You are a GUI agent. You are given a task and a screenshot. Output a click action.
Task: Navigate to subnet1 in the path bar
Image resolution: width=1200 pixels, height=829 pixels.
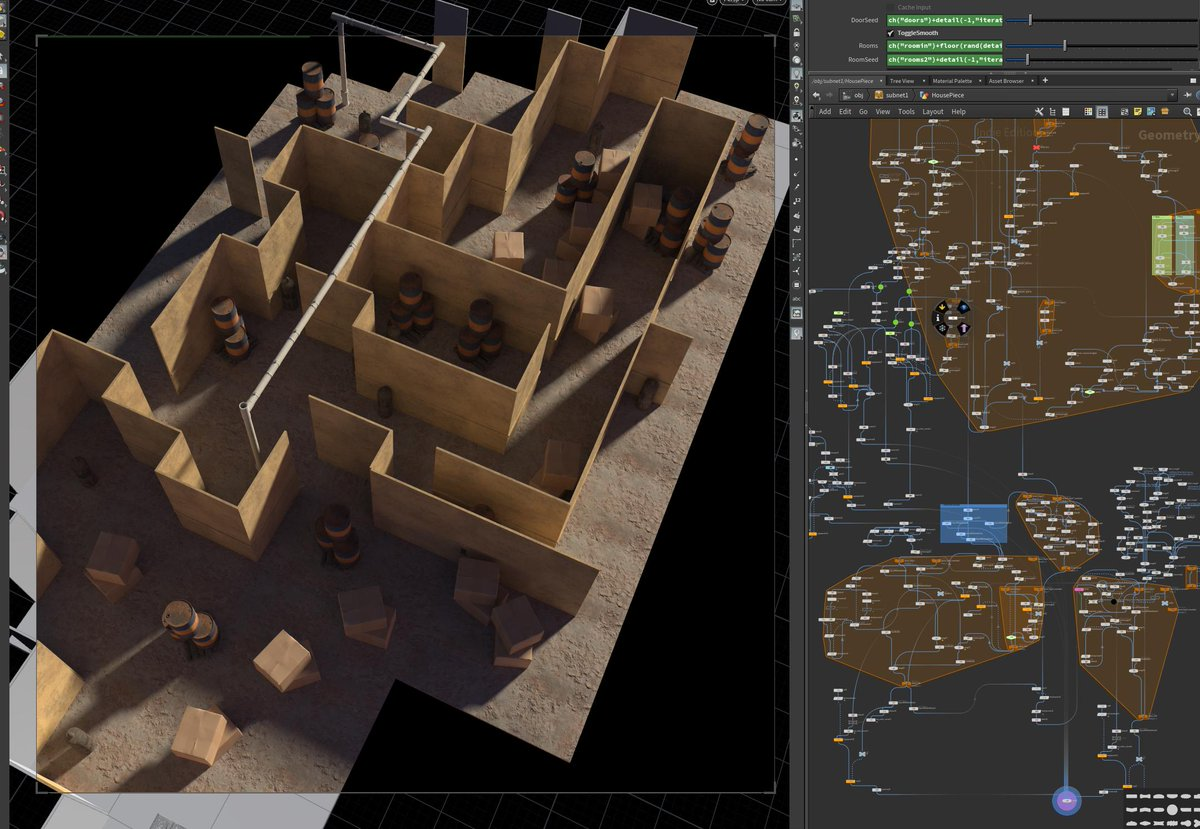pos(891,95)
